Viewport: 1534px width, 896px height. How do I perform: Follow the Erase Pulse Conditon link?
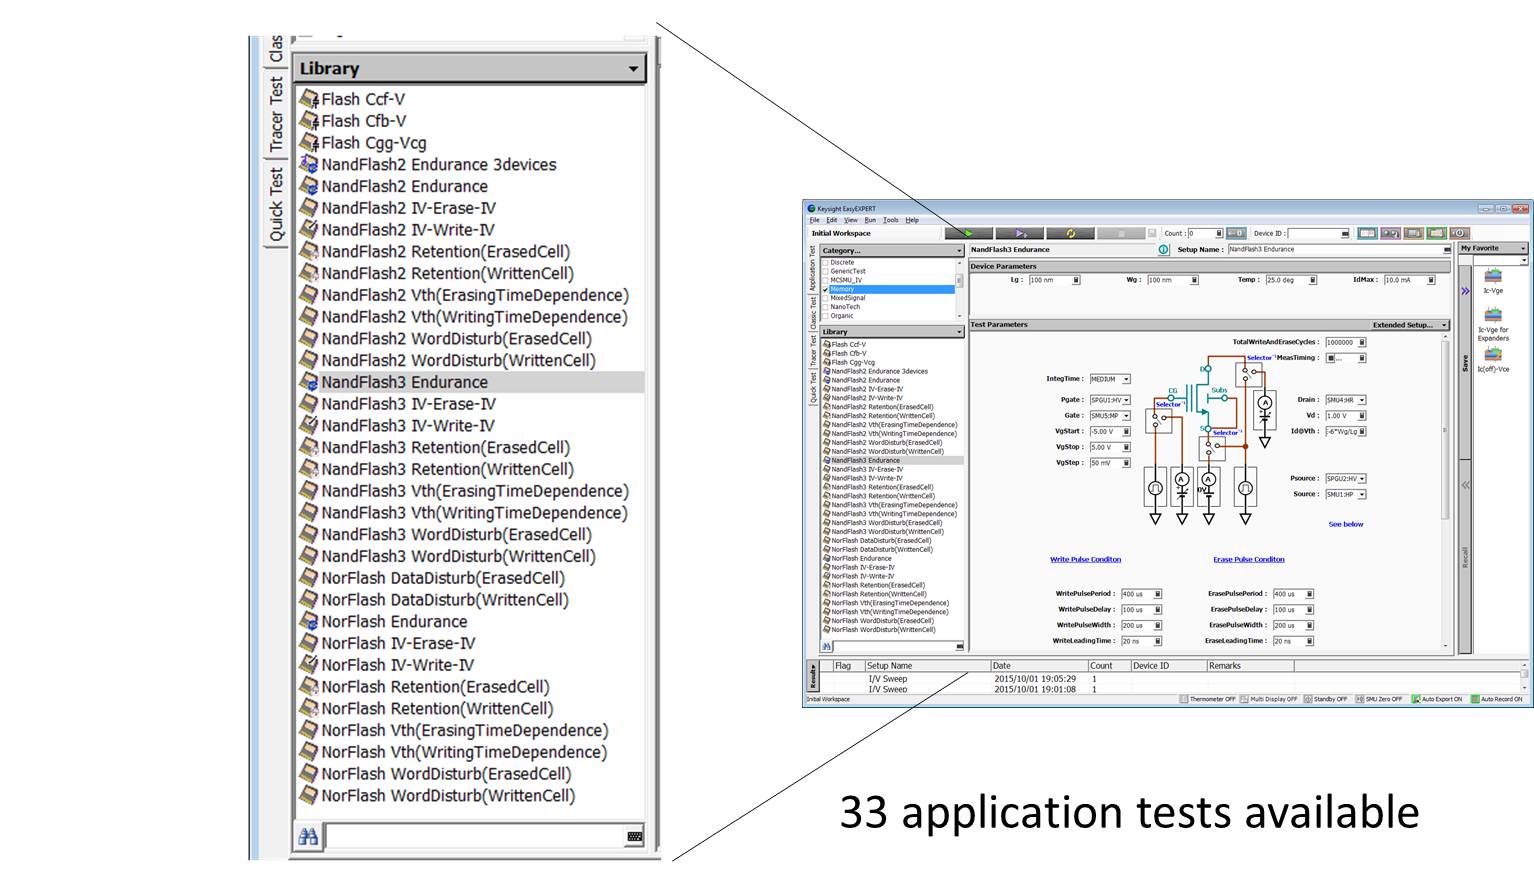coord(1249,559)
